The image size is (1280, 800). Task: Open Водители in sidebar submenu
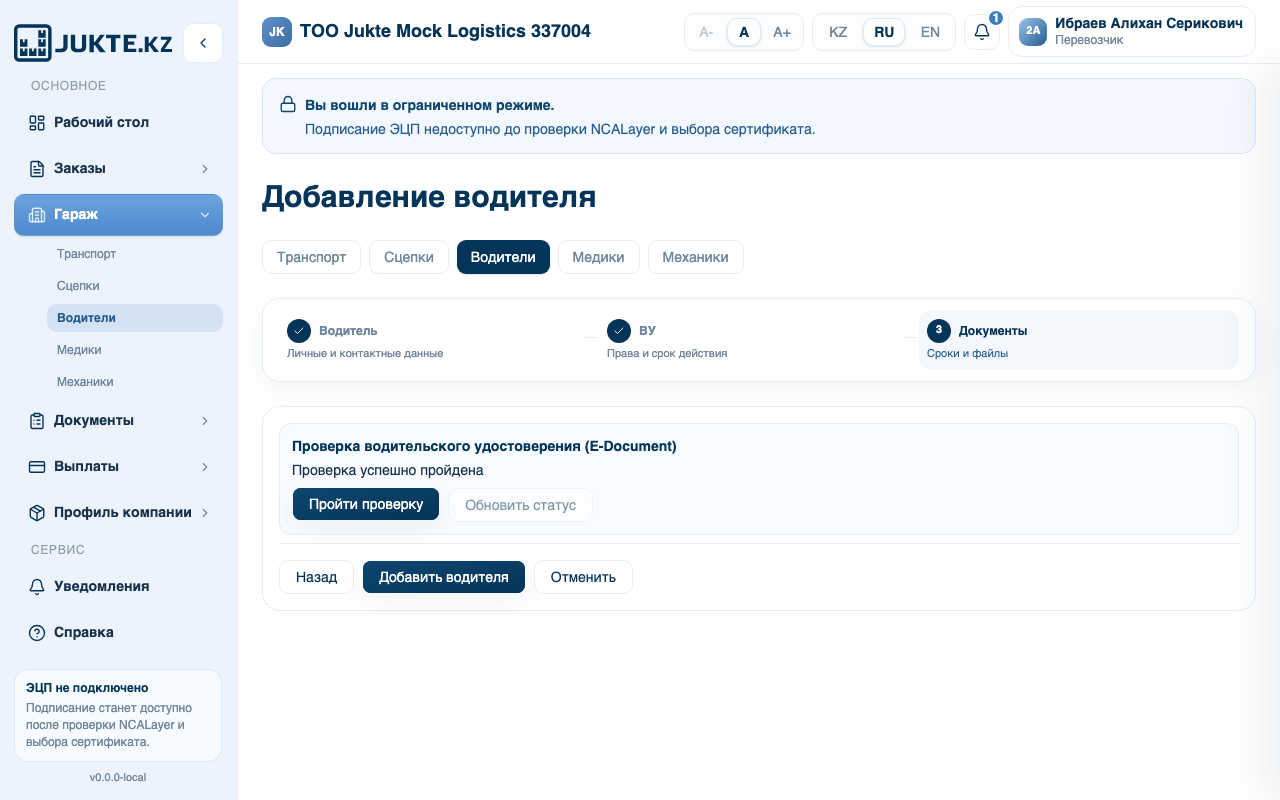(135, 318)
